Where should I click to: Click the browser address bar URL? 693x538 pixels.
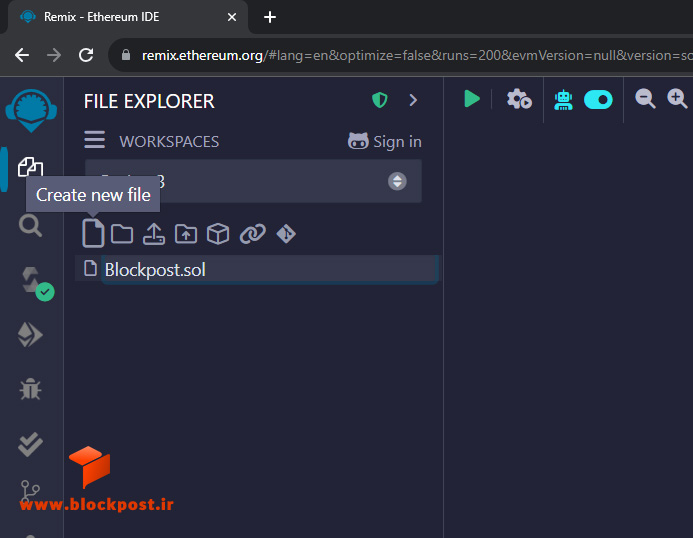[x=415, y=55]
